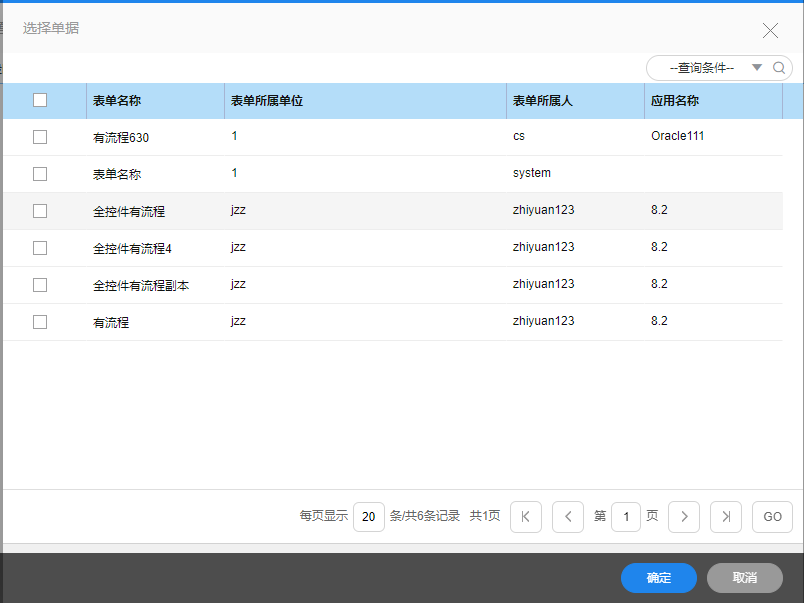Check the 有流程630 row checkbox

[40, 137]
